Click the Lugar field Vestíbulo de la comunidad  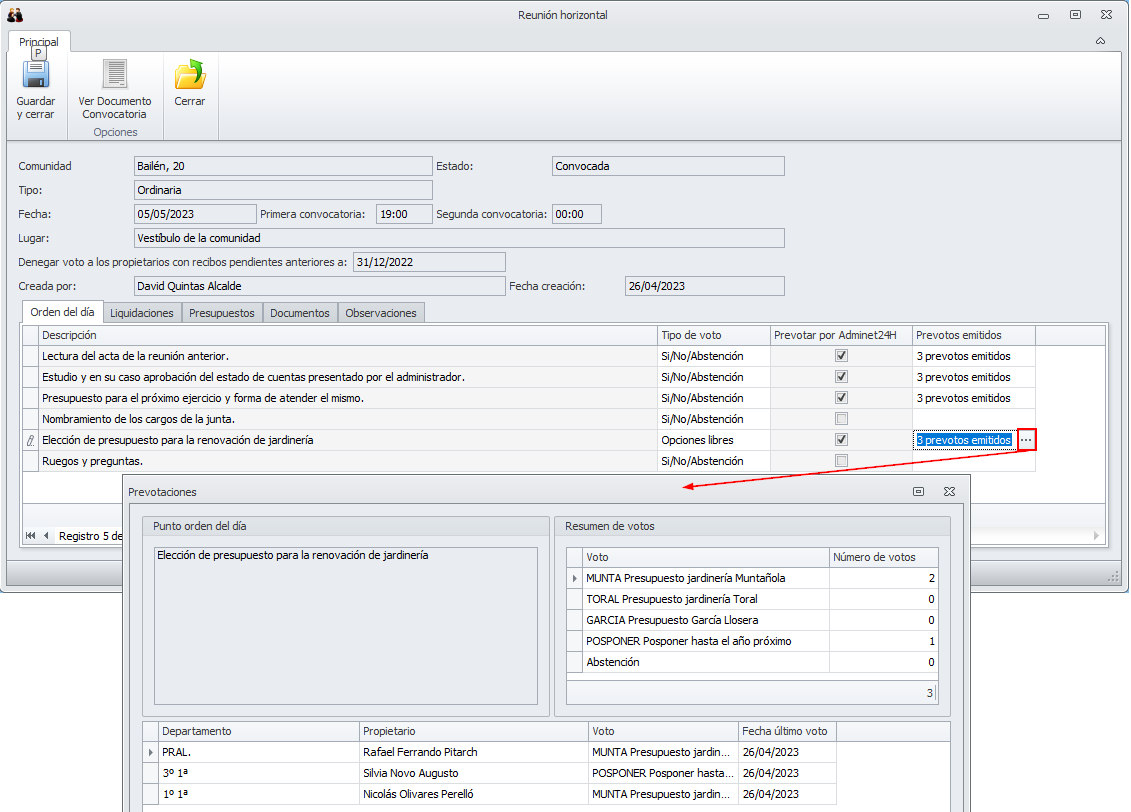coord(458,238)
